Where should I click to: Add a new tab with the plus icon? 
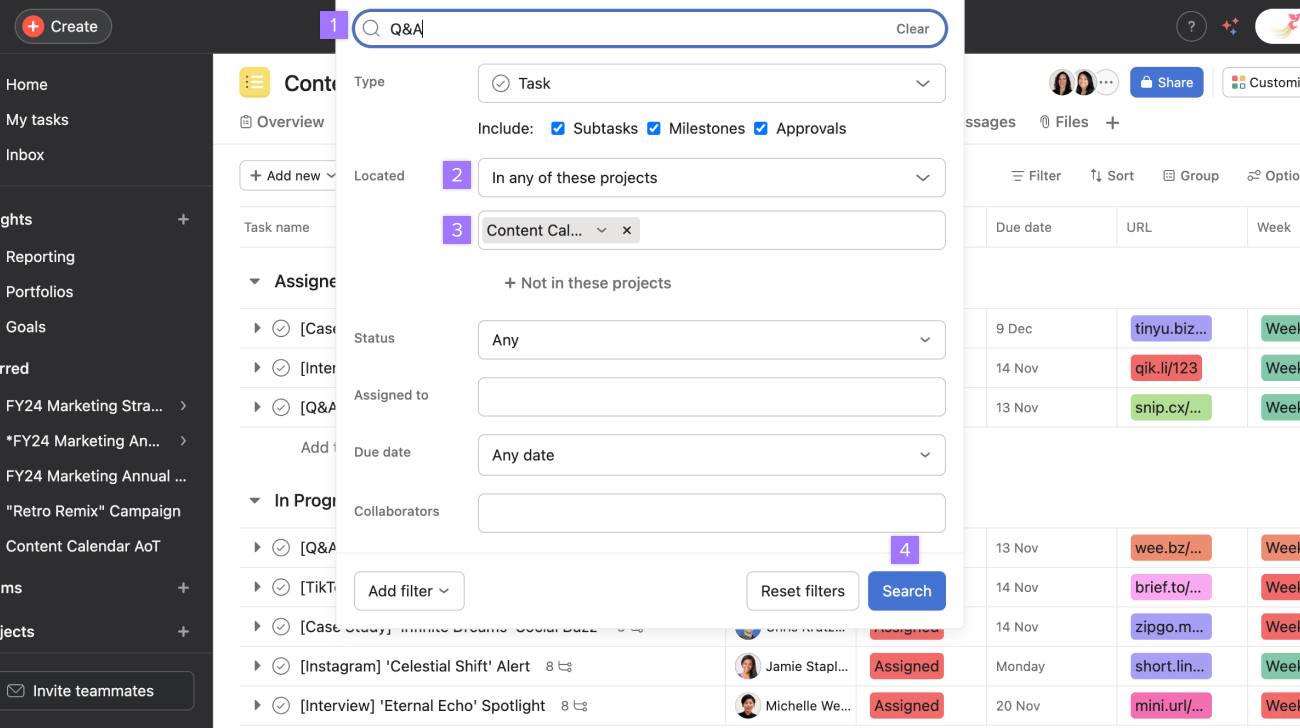tap(1112, 121)
